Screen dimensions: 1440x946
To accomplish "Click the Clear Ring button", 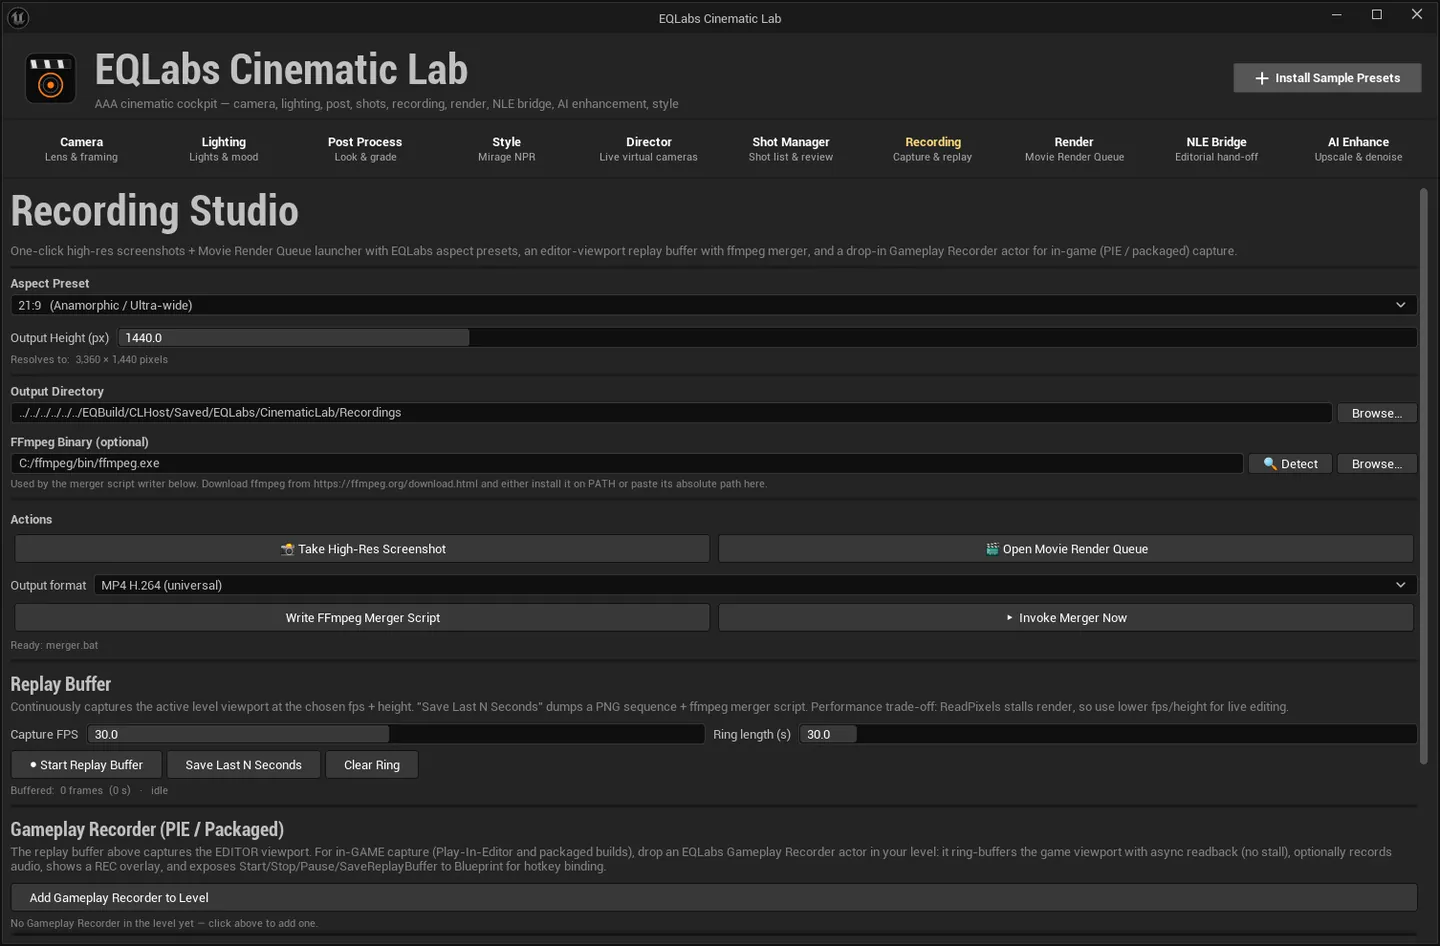I will (x=372, y=765).
